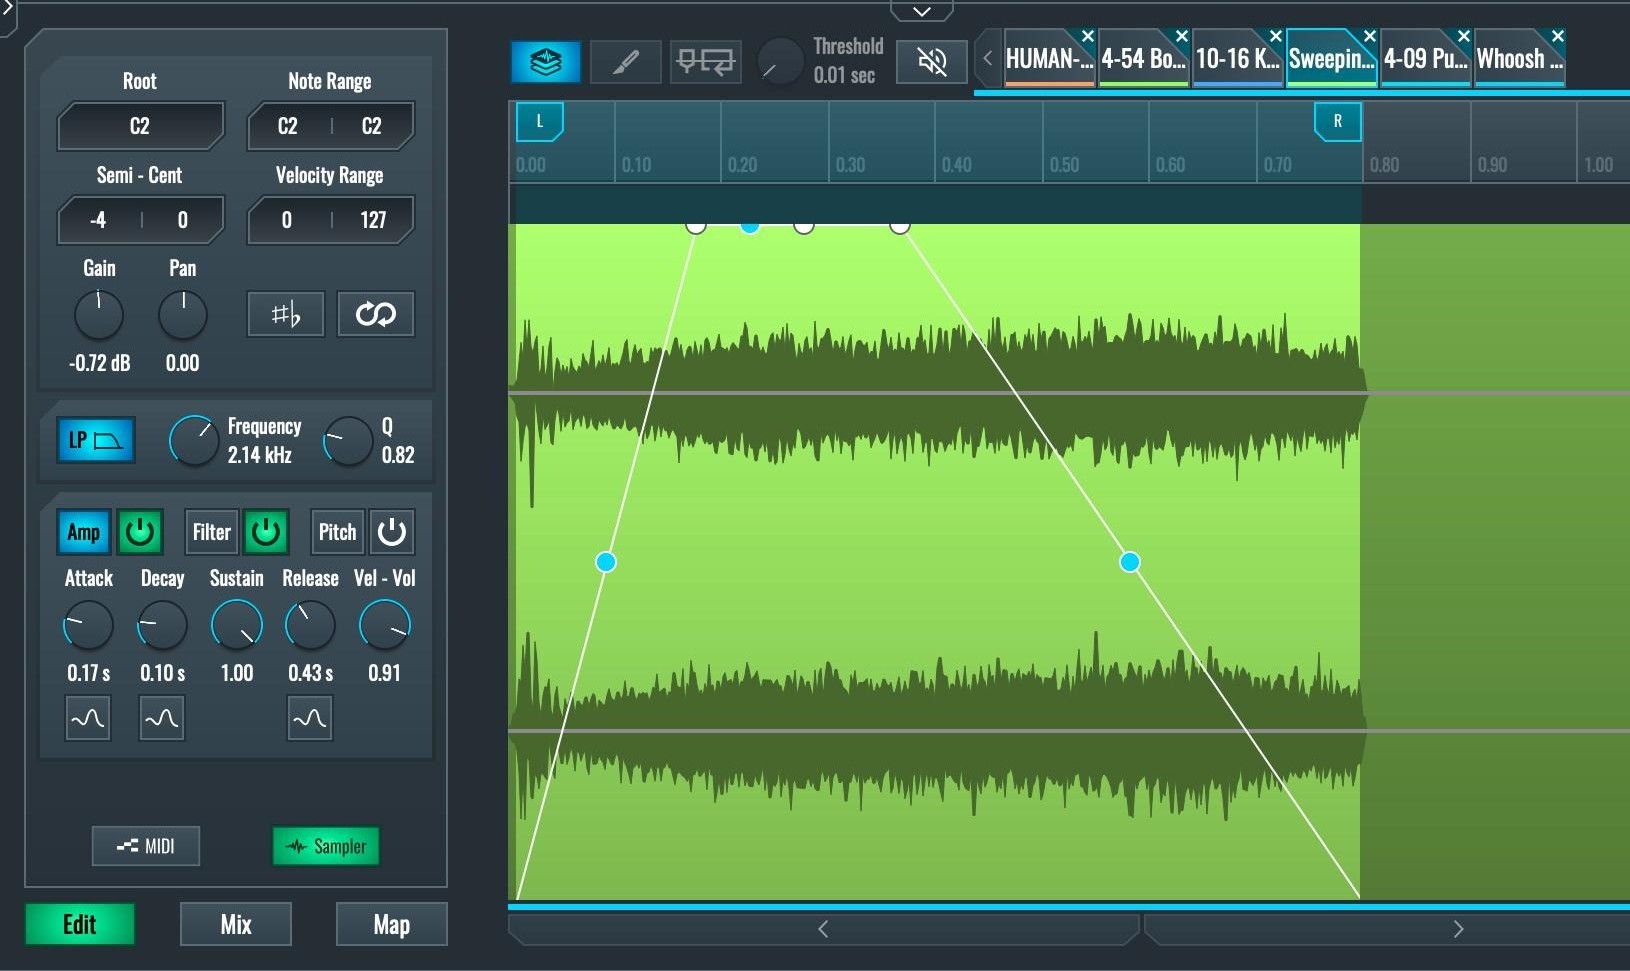Click the Attack knob
Screen dimensions: 1630x971
[88, 626]
